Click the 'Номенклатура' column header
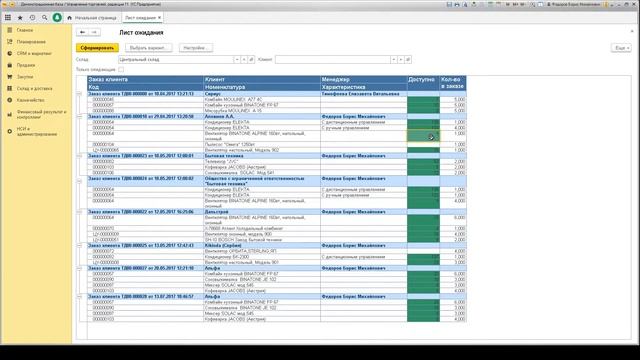Screen dimensions: 640x360 click(x=262, y=87)
